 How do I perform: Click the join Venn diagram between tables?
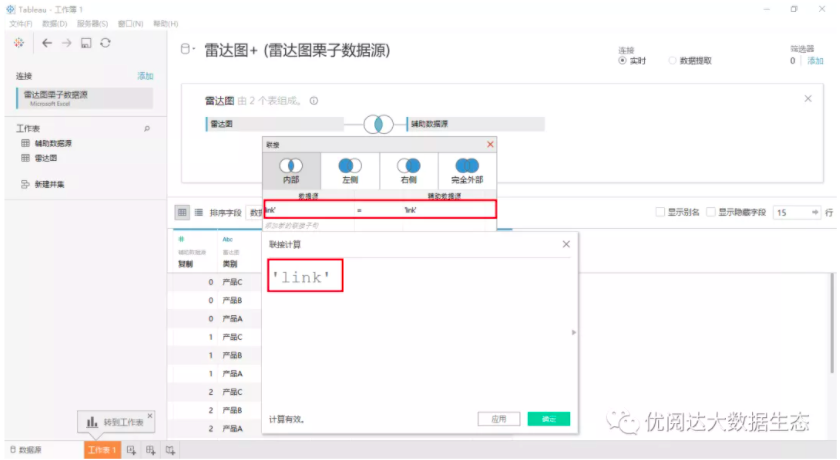point(378,124)
